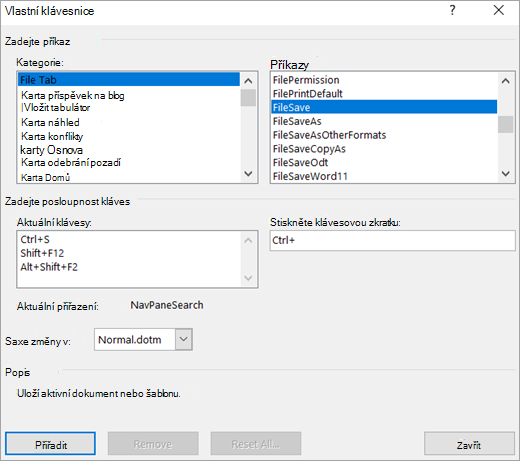The image size is (520, 461).
Task: Click the Přiřadit button
Action: point(50,444)
